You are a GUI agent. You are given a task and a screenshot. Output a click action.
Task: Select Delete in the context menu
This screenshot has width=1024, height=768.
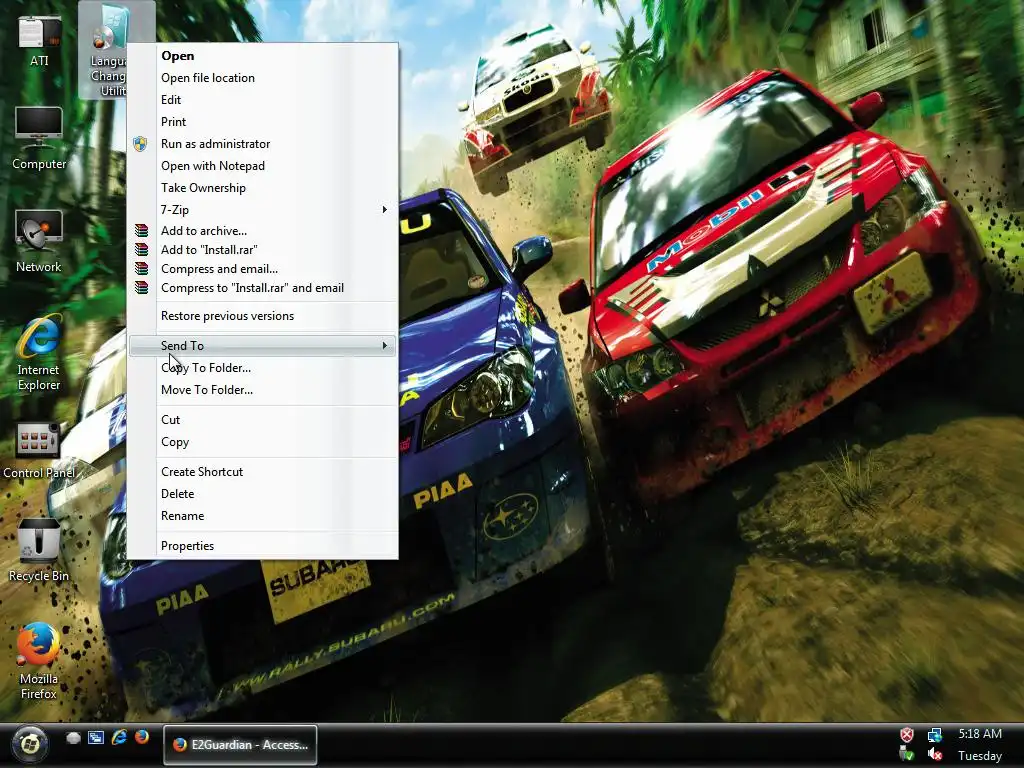tap(263, 494)
